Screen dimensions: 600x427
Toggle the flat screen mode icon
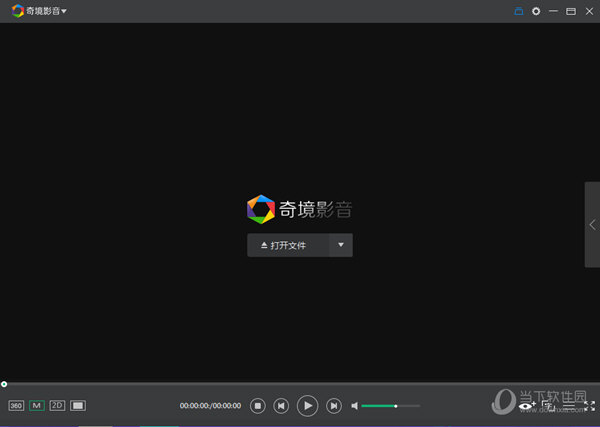pyautogui.click(x=78, y=406)
